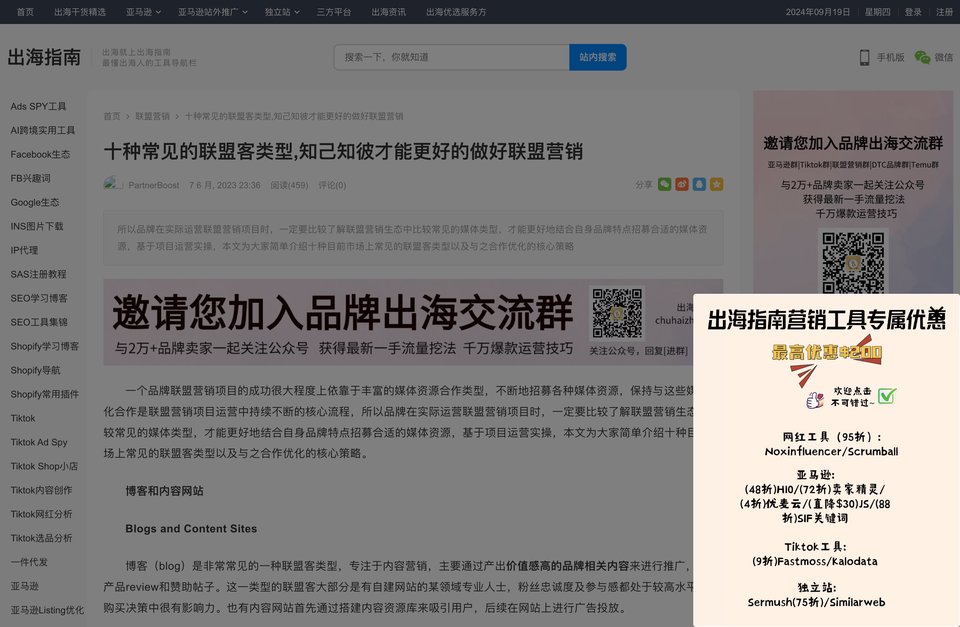Open the 出海优选服务方 menu item
The image size is (960, 627).
click(x=456, y=12)
